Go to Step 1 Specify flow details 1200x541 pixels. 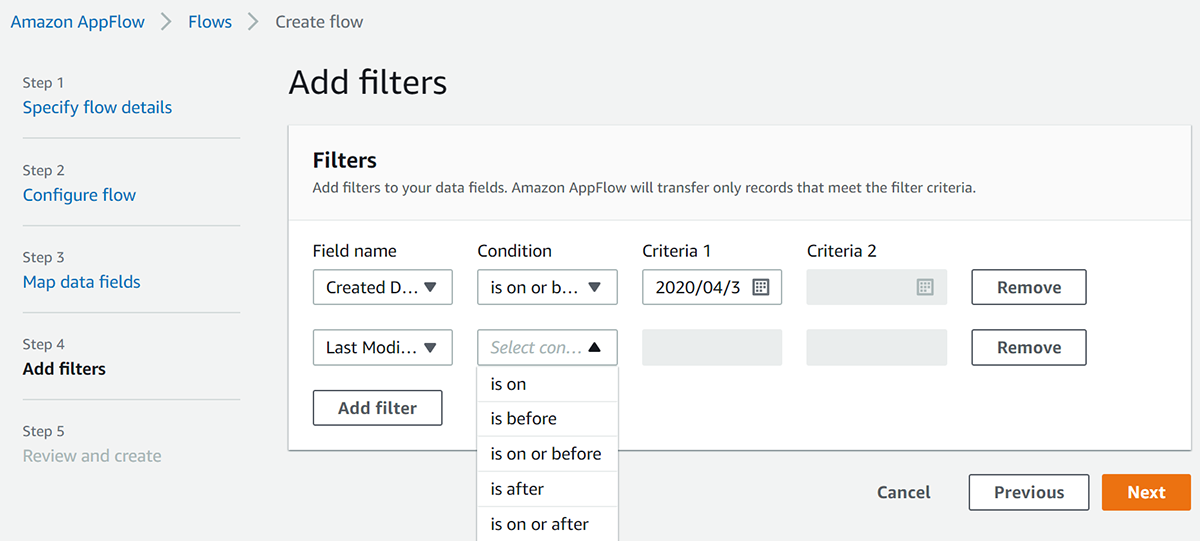tap(97, 107)
